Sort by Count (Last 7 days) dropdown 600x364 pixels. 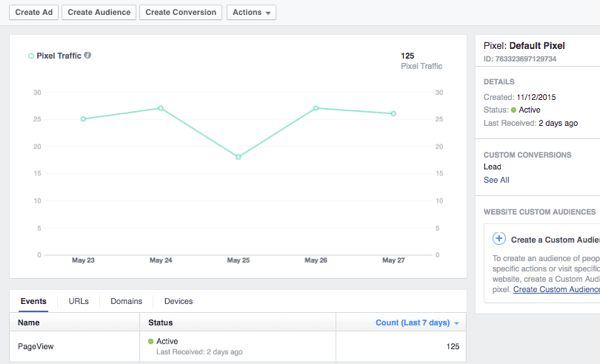click(417, 323)
